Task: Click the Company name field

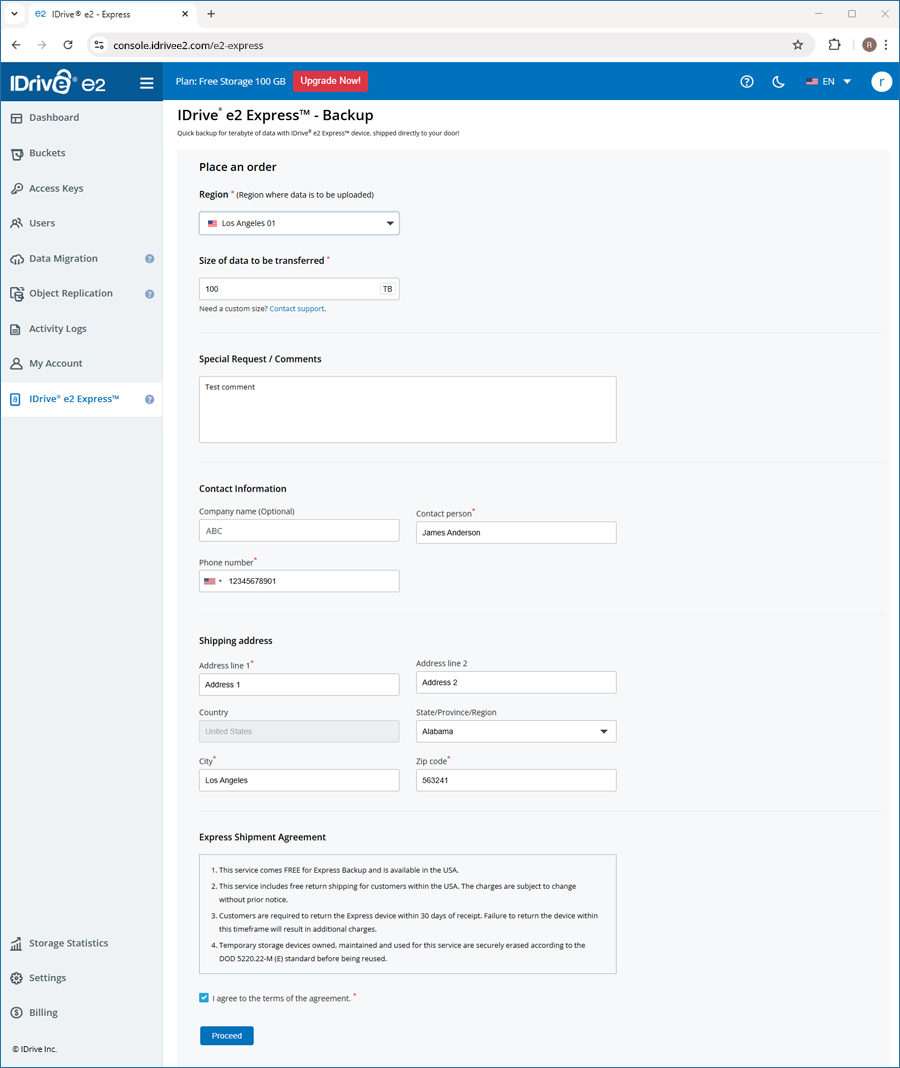Action: (x=299, y=531)
